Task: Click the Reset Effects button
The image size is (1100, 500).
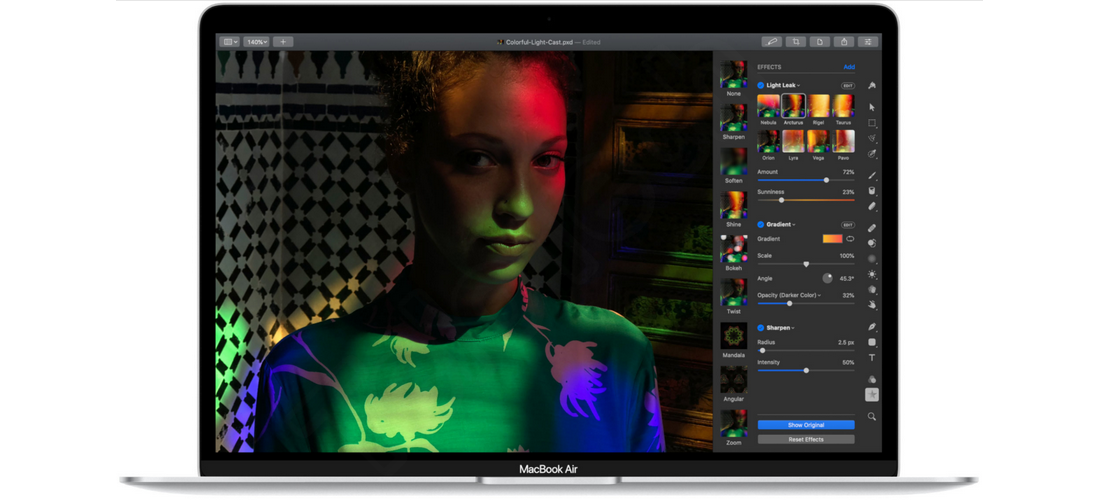Action: [x=806, y=439]
